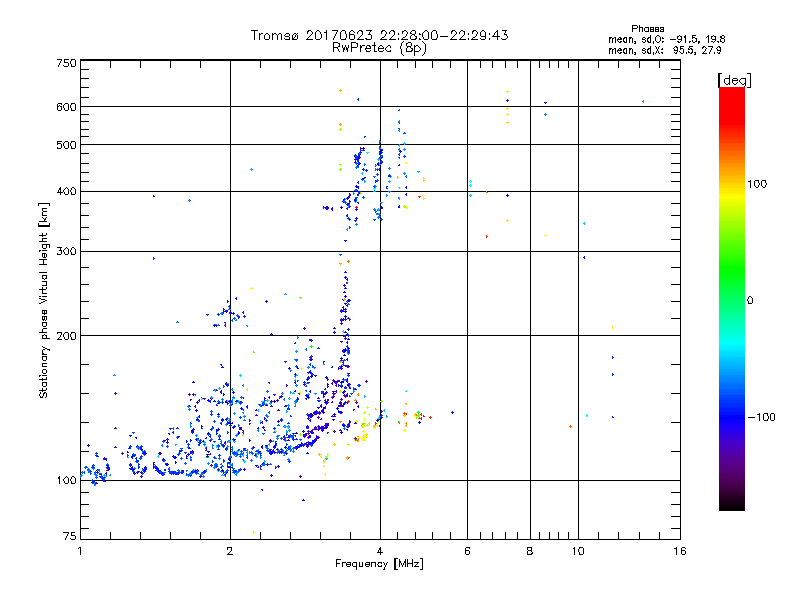Click y-axis tick label '600'
Screen dimensions: 800x600
[66, 107]
